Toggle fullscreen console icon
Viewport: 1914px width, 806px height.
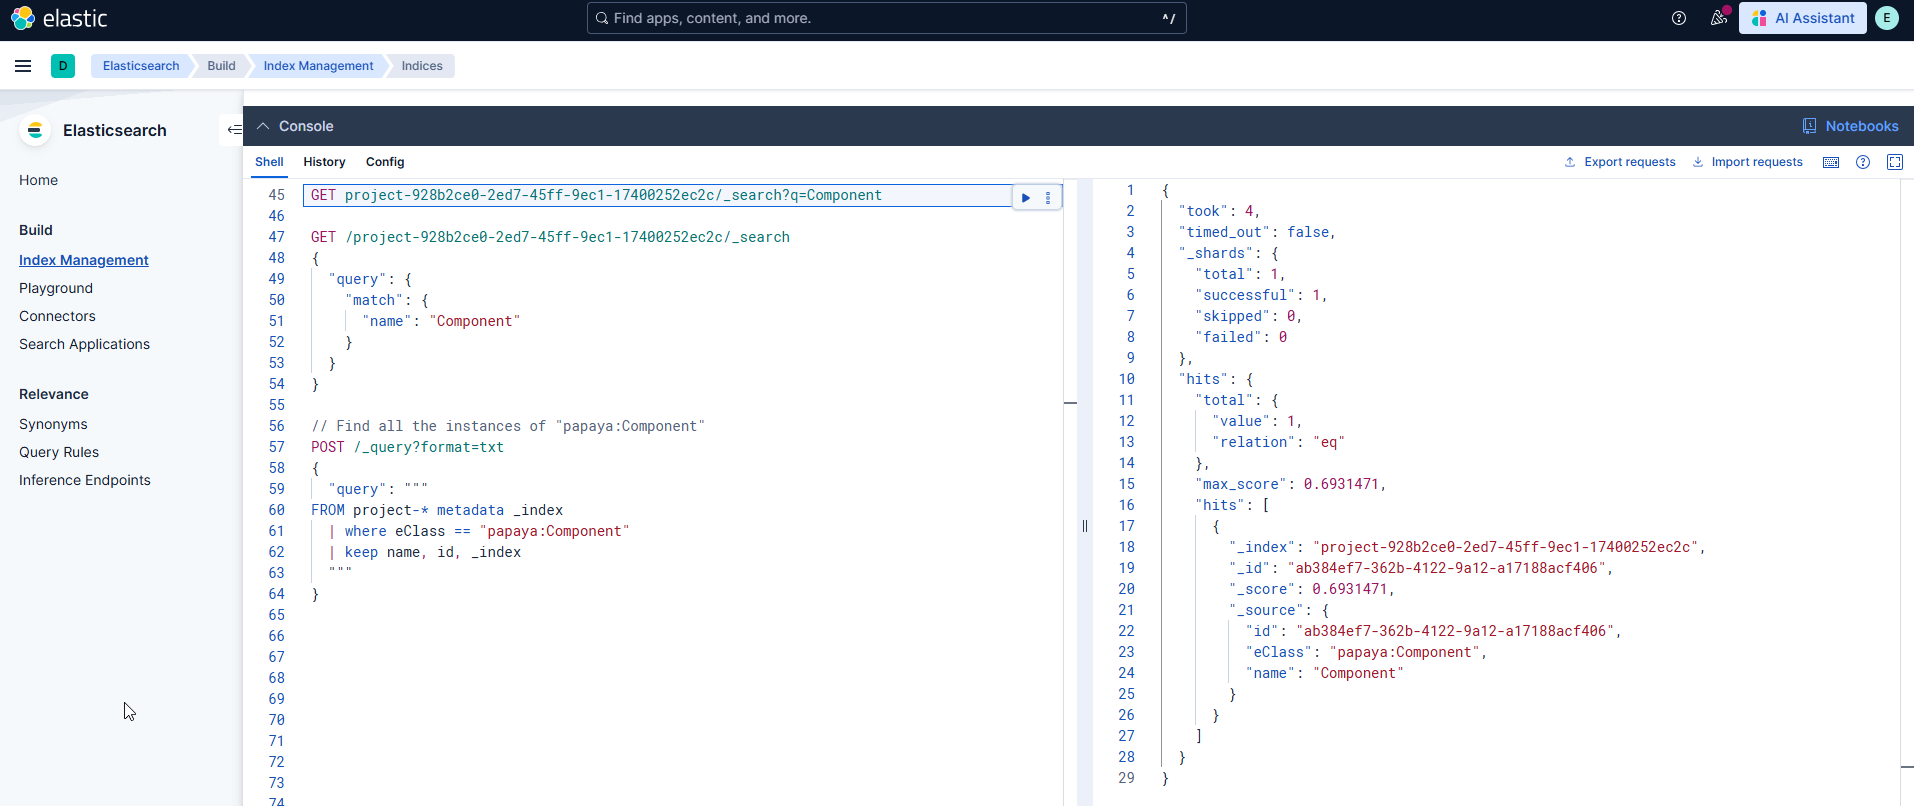[1895, 162]
